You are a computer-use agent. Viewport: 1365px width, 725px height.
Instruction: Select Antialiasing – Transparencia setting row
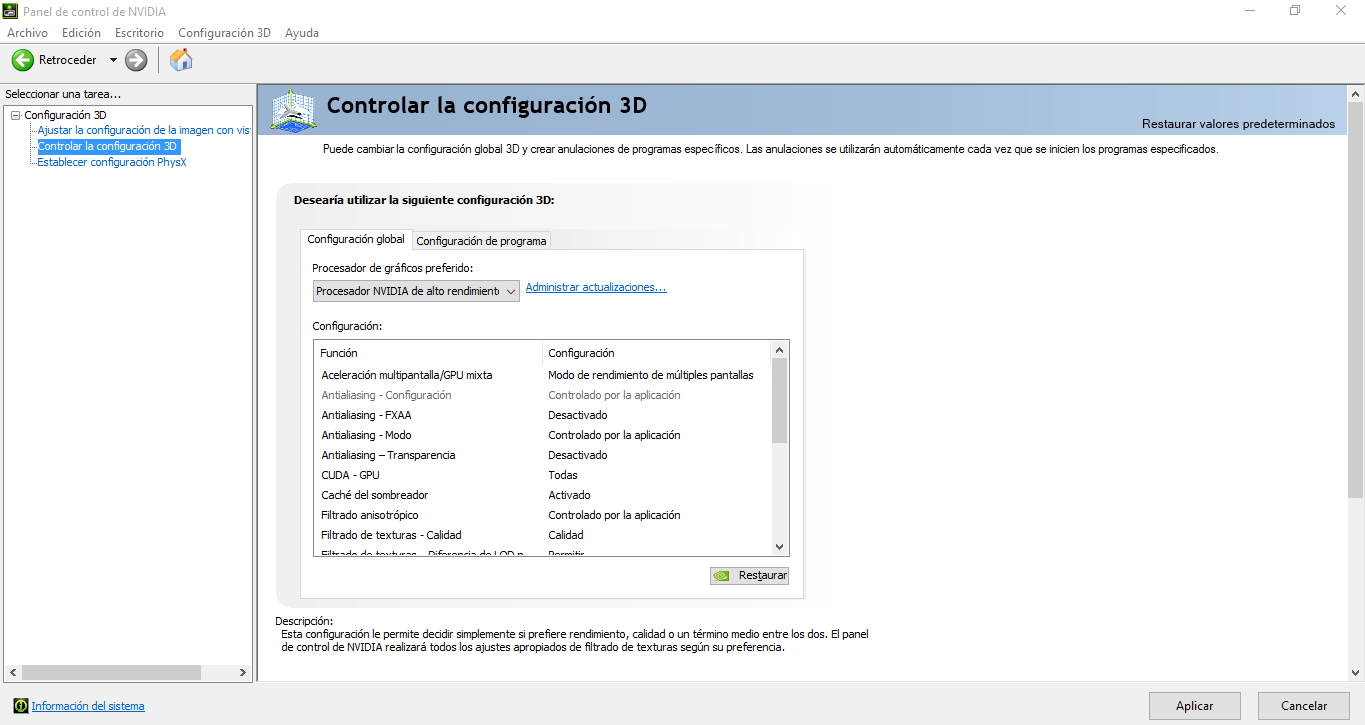point(543,455)
